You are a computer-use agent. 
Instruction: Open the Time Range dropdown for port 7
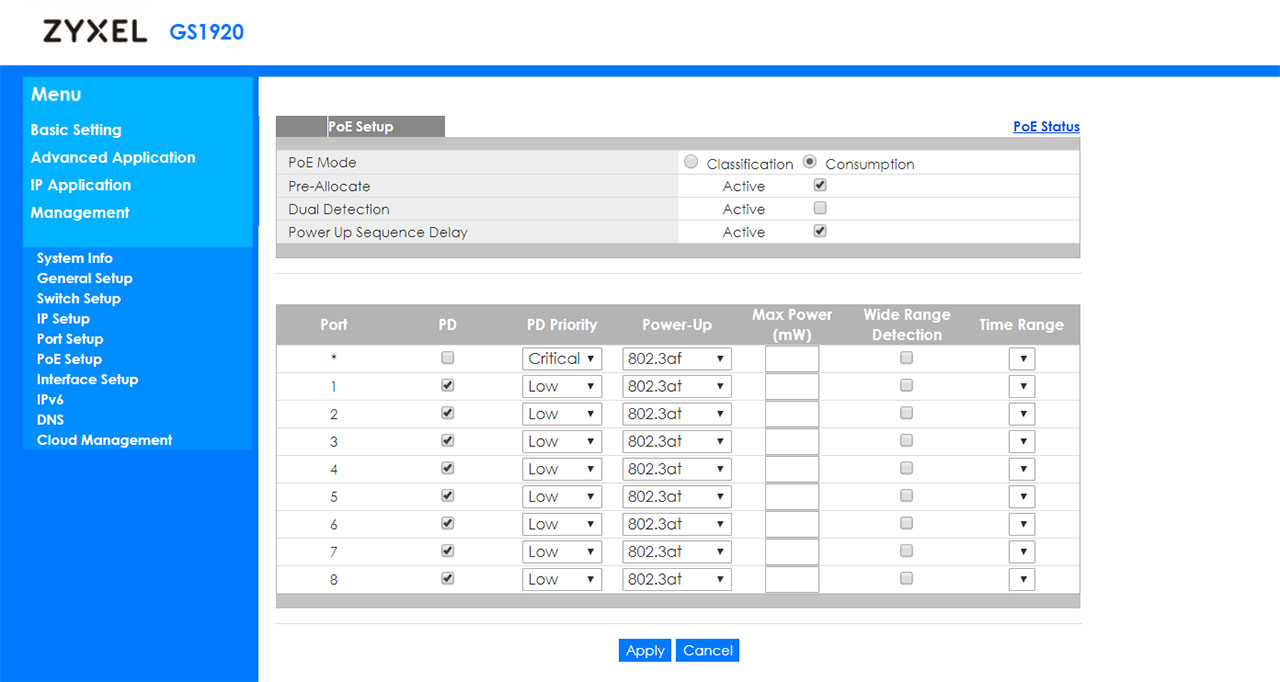point(1021,552)
